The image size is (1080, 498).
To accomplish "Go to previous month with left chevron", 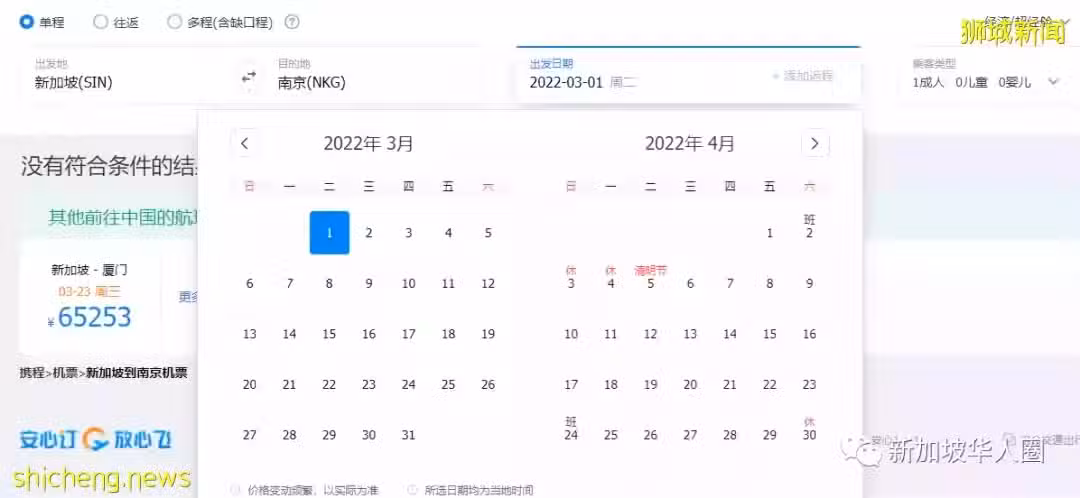I will point(245,144).
